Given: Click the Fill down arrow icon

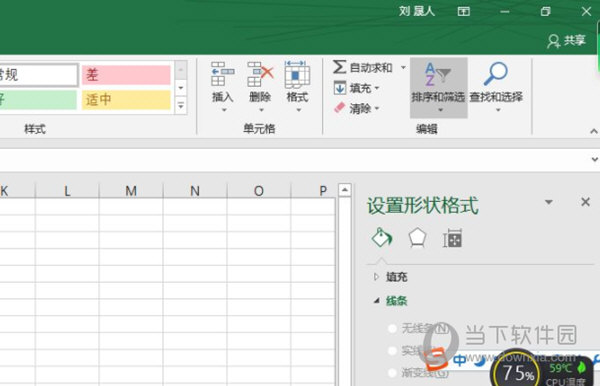Looking at the screenshot, I should pyautogui.click(x=339, y=88).
